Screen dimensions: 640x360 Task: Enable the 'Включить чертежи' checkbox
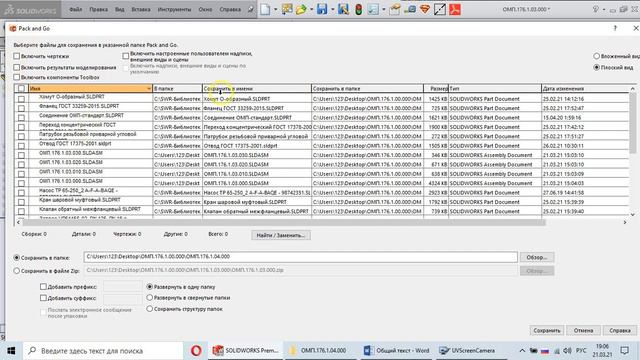coord(17,56)
